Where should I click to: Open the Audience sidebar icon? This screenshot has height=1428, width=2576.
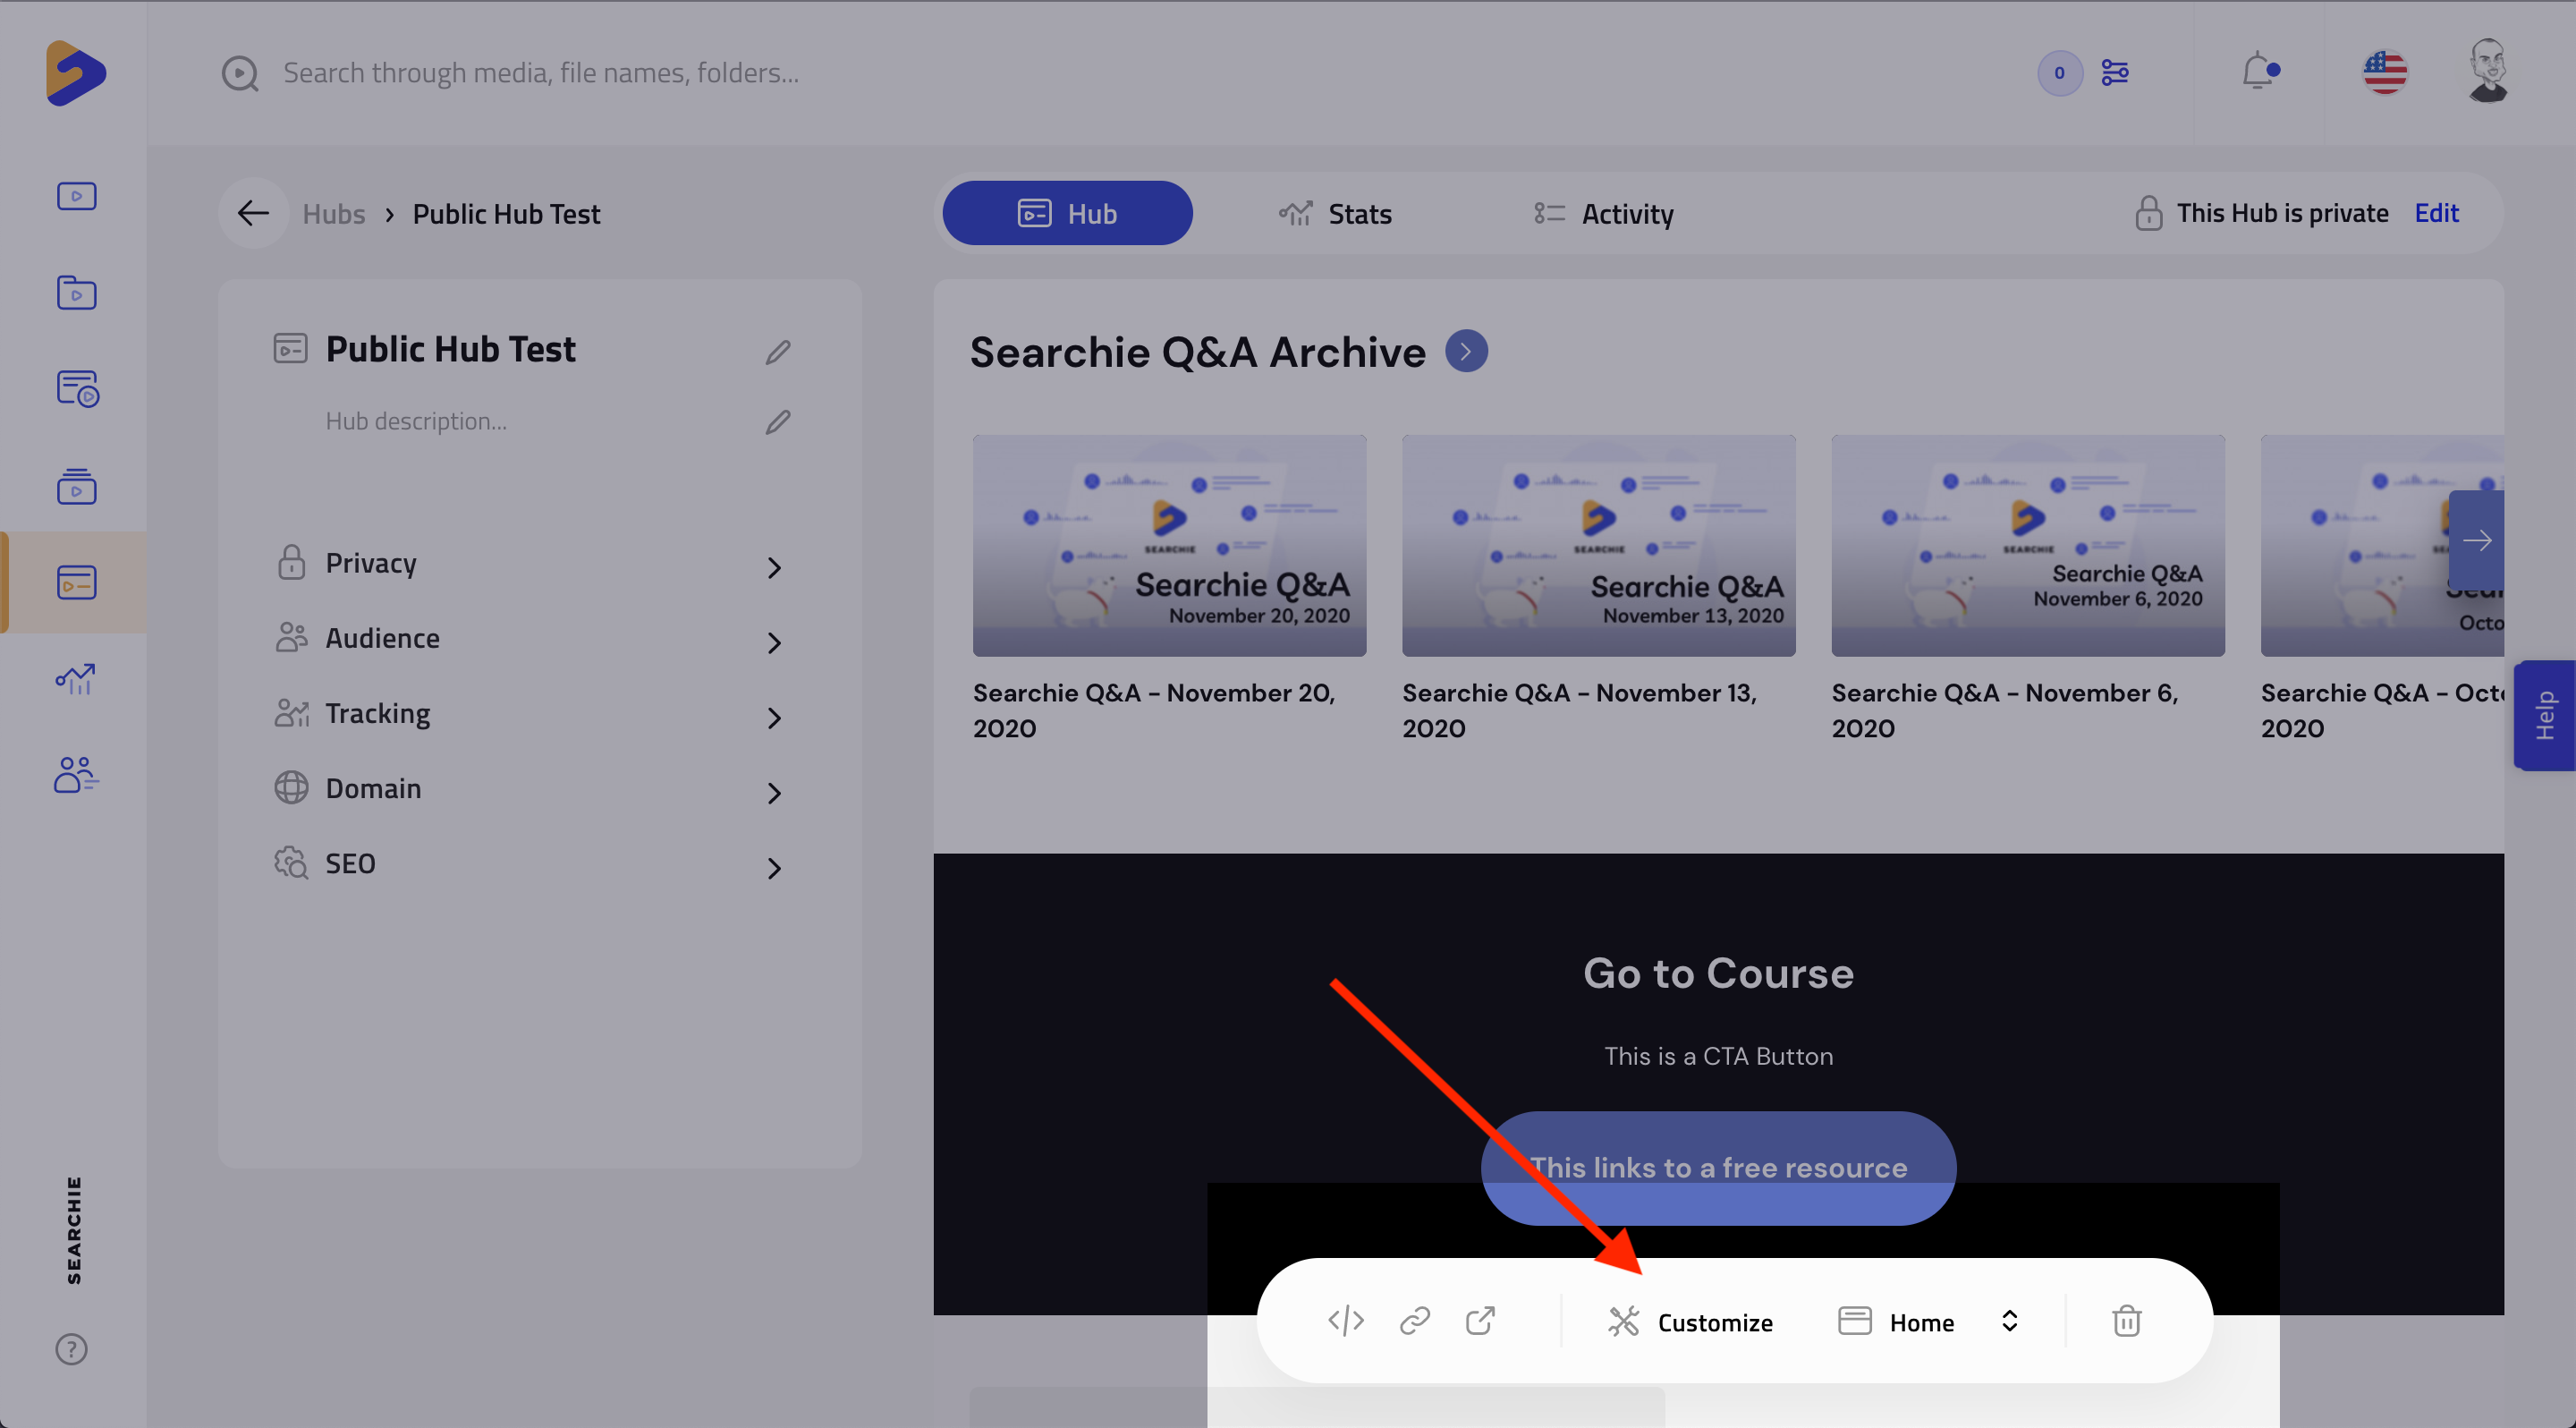75,775
